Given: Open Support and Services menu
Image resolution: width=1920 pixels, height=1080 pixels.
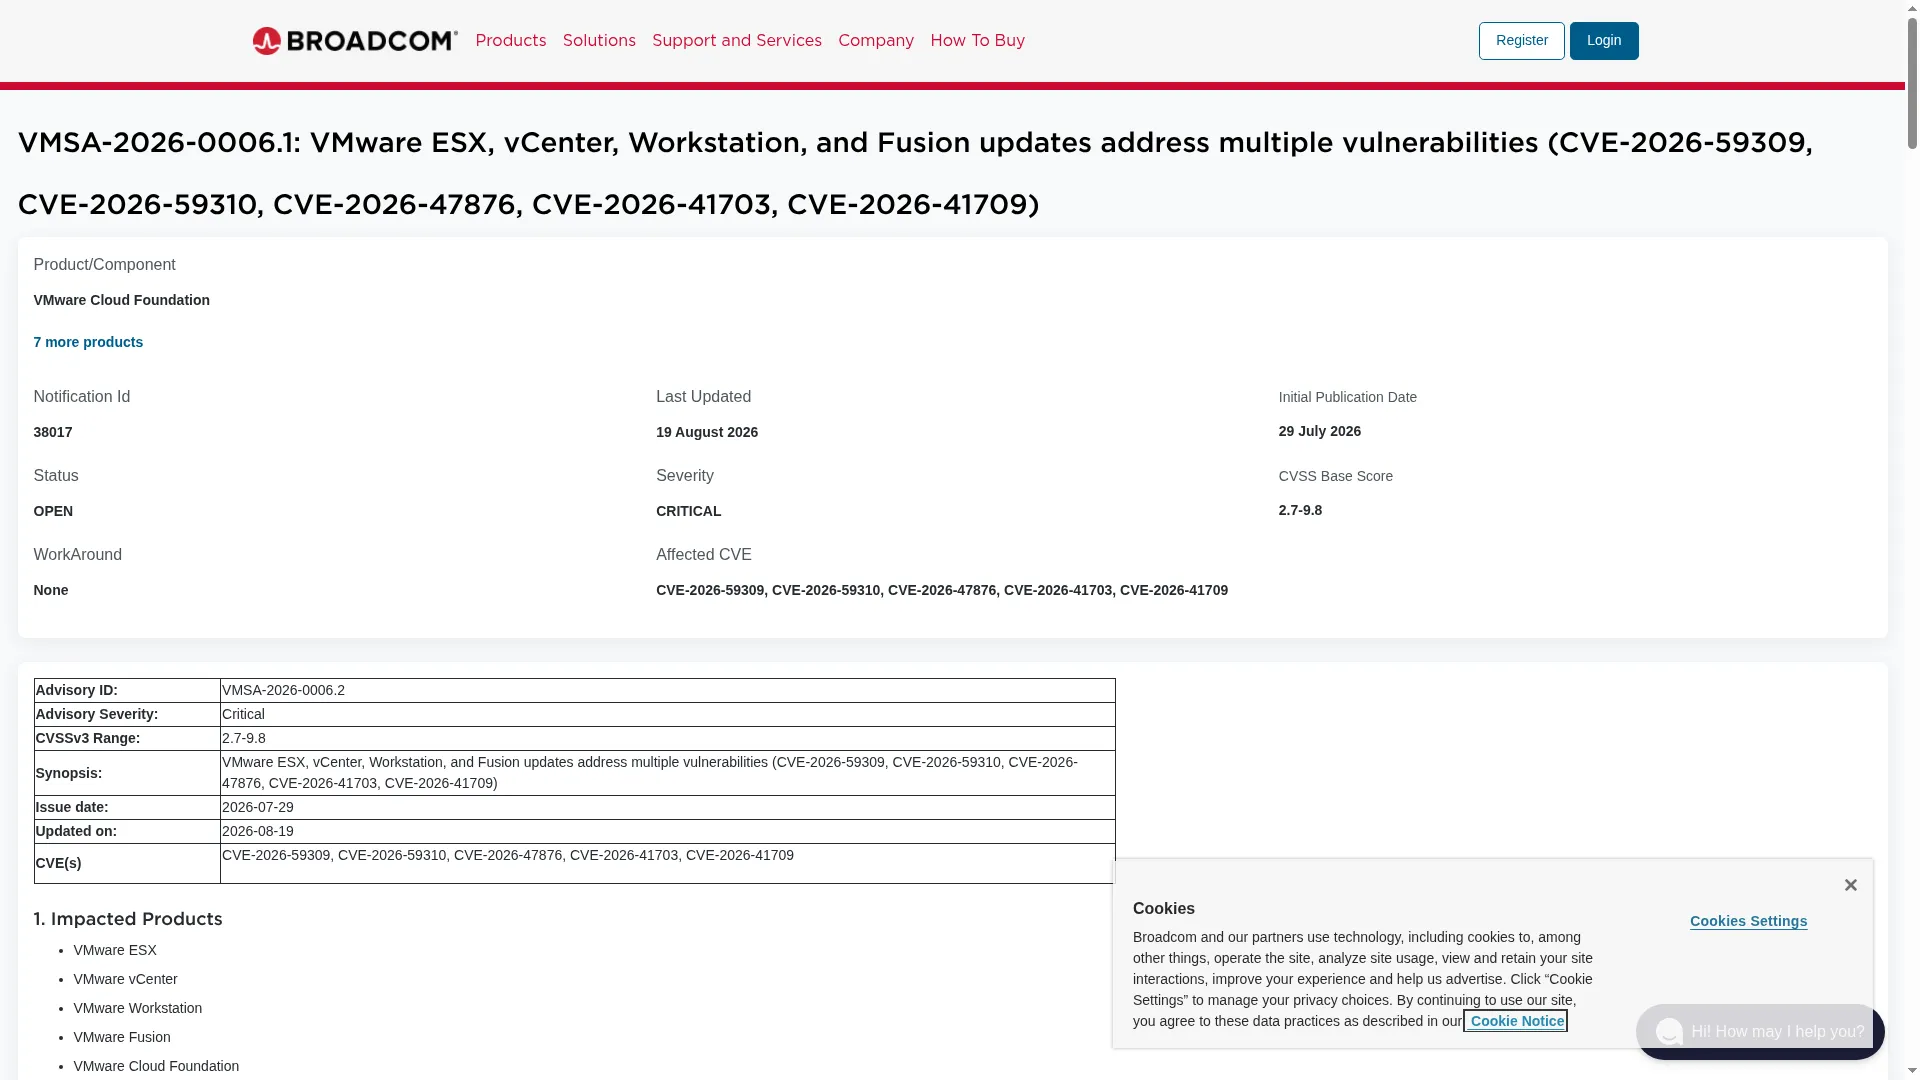Looking at the screenshot, I should coord(736,41).
